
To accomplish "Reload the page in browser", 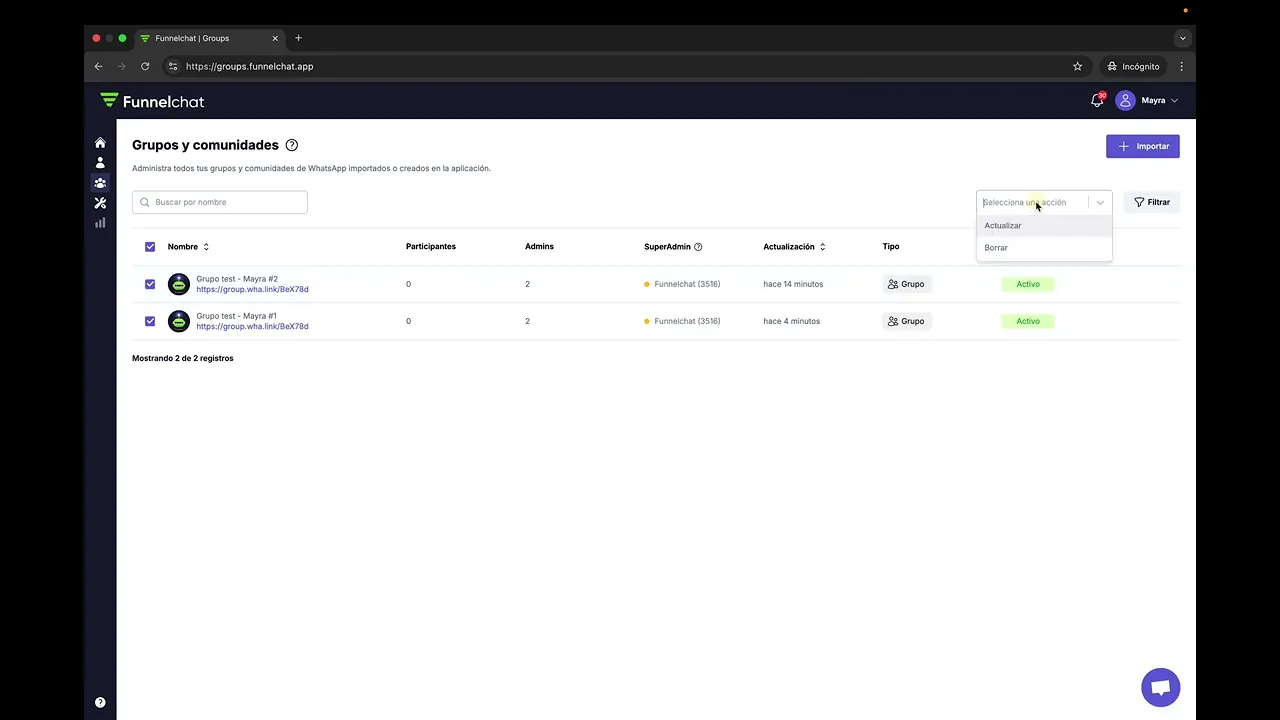I will [145, 66].
